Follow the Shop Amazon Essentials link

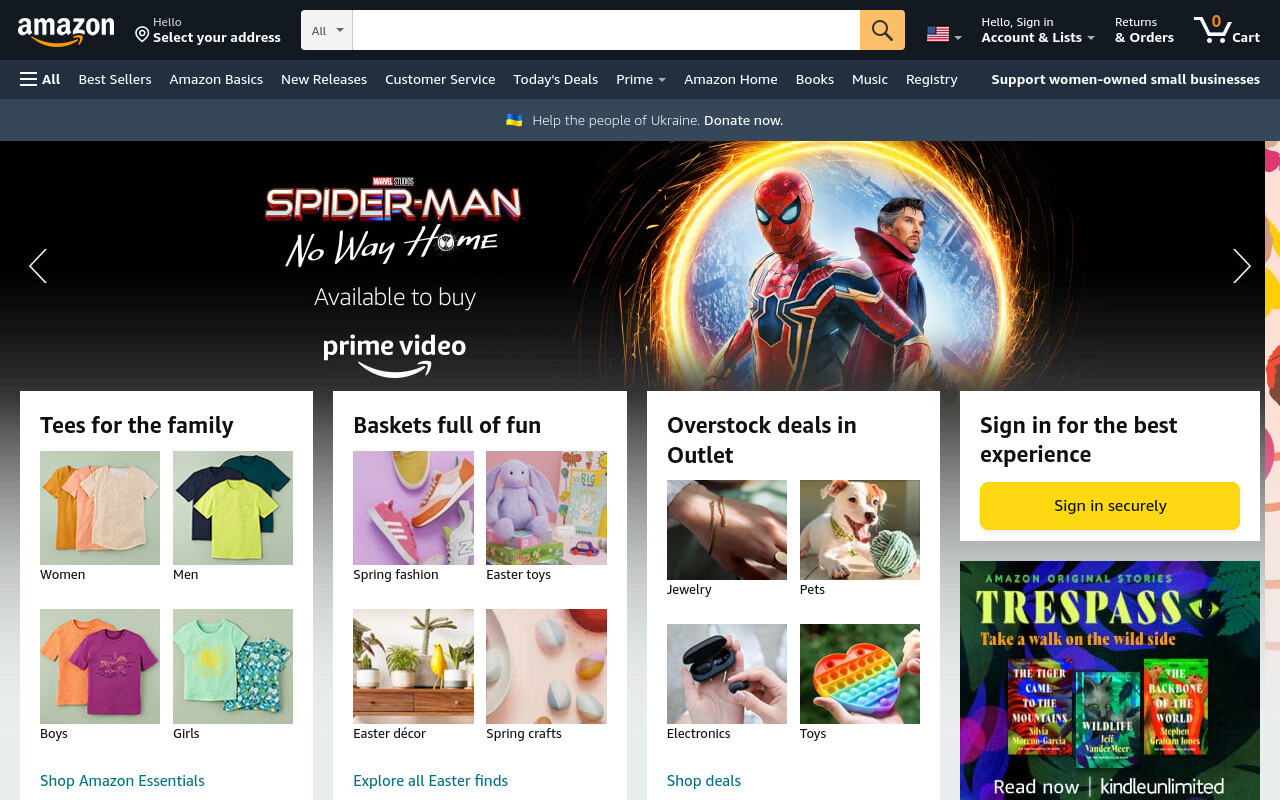point(122,780)
